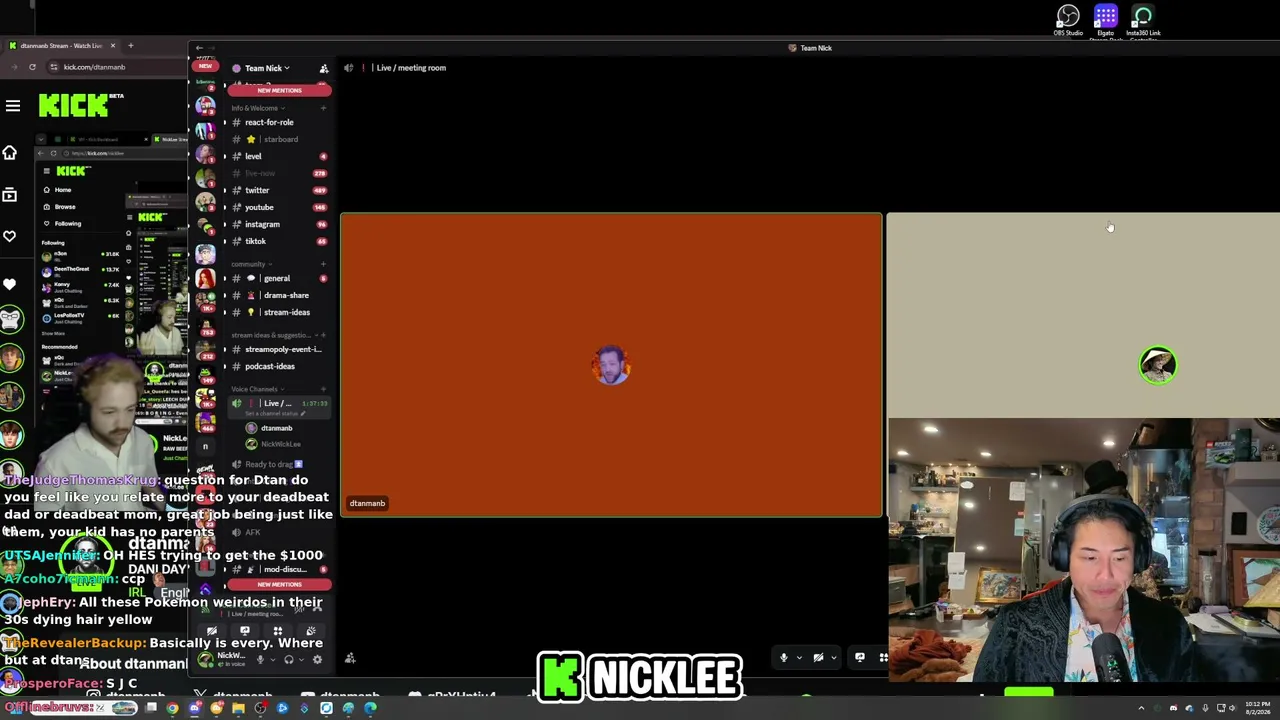Image resolution: width=1280 pixels, height=720 pixels.
Task: Jump to the top New Mentions banner
Action: point(279,90)
